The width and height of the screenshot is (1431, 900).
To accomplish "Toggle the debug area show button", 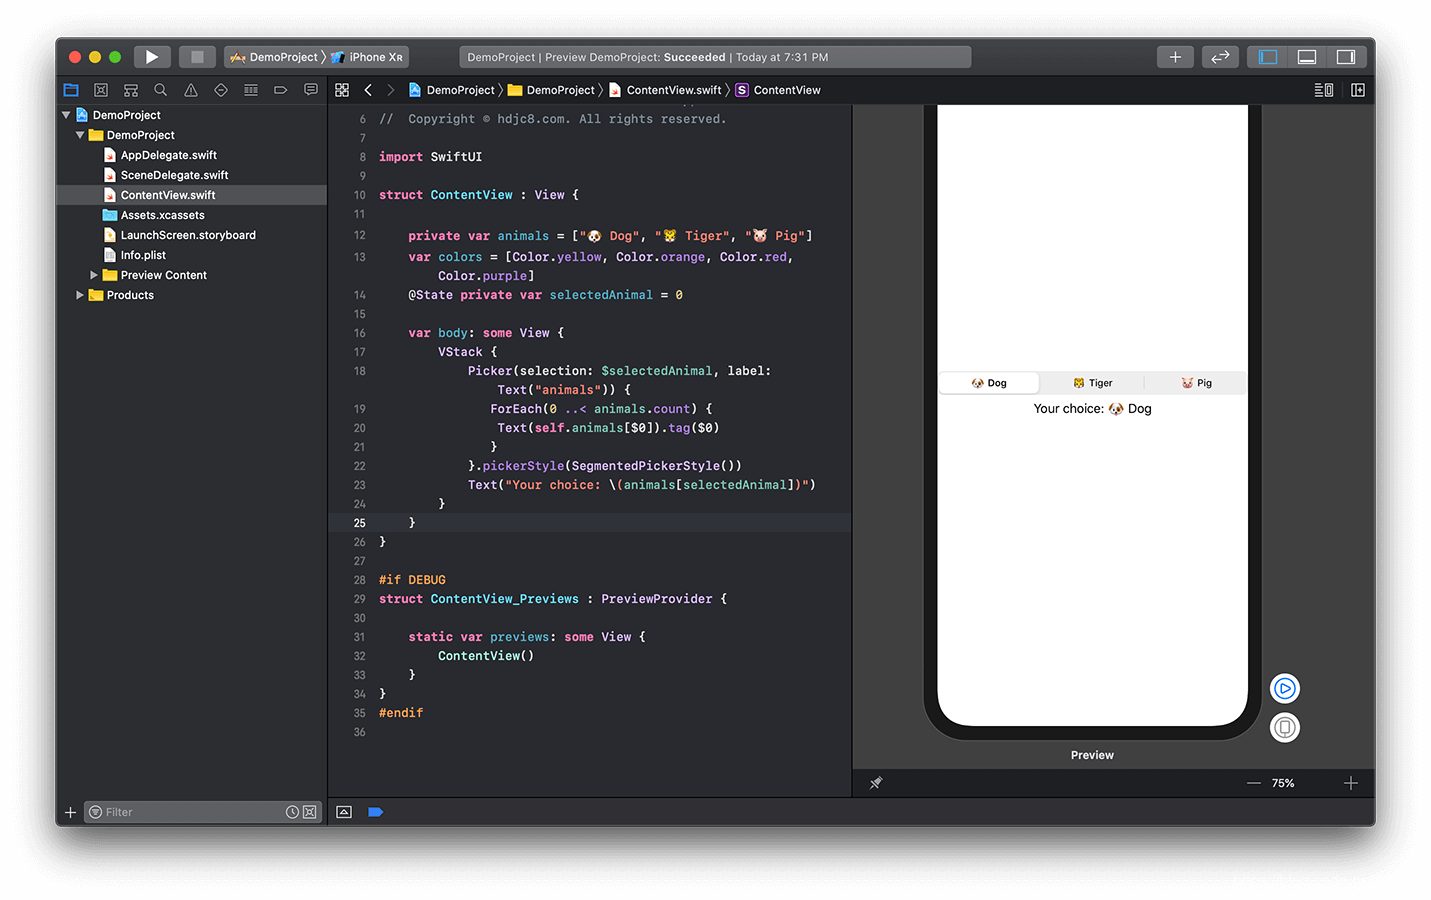I will click(x=344, y=812).
